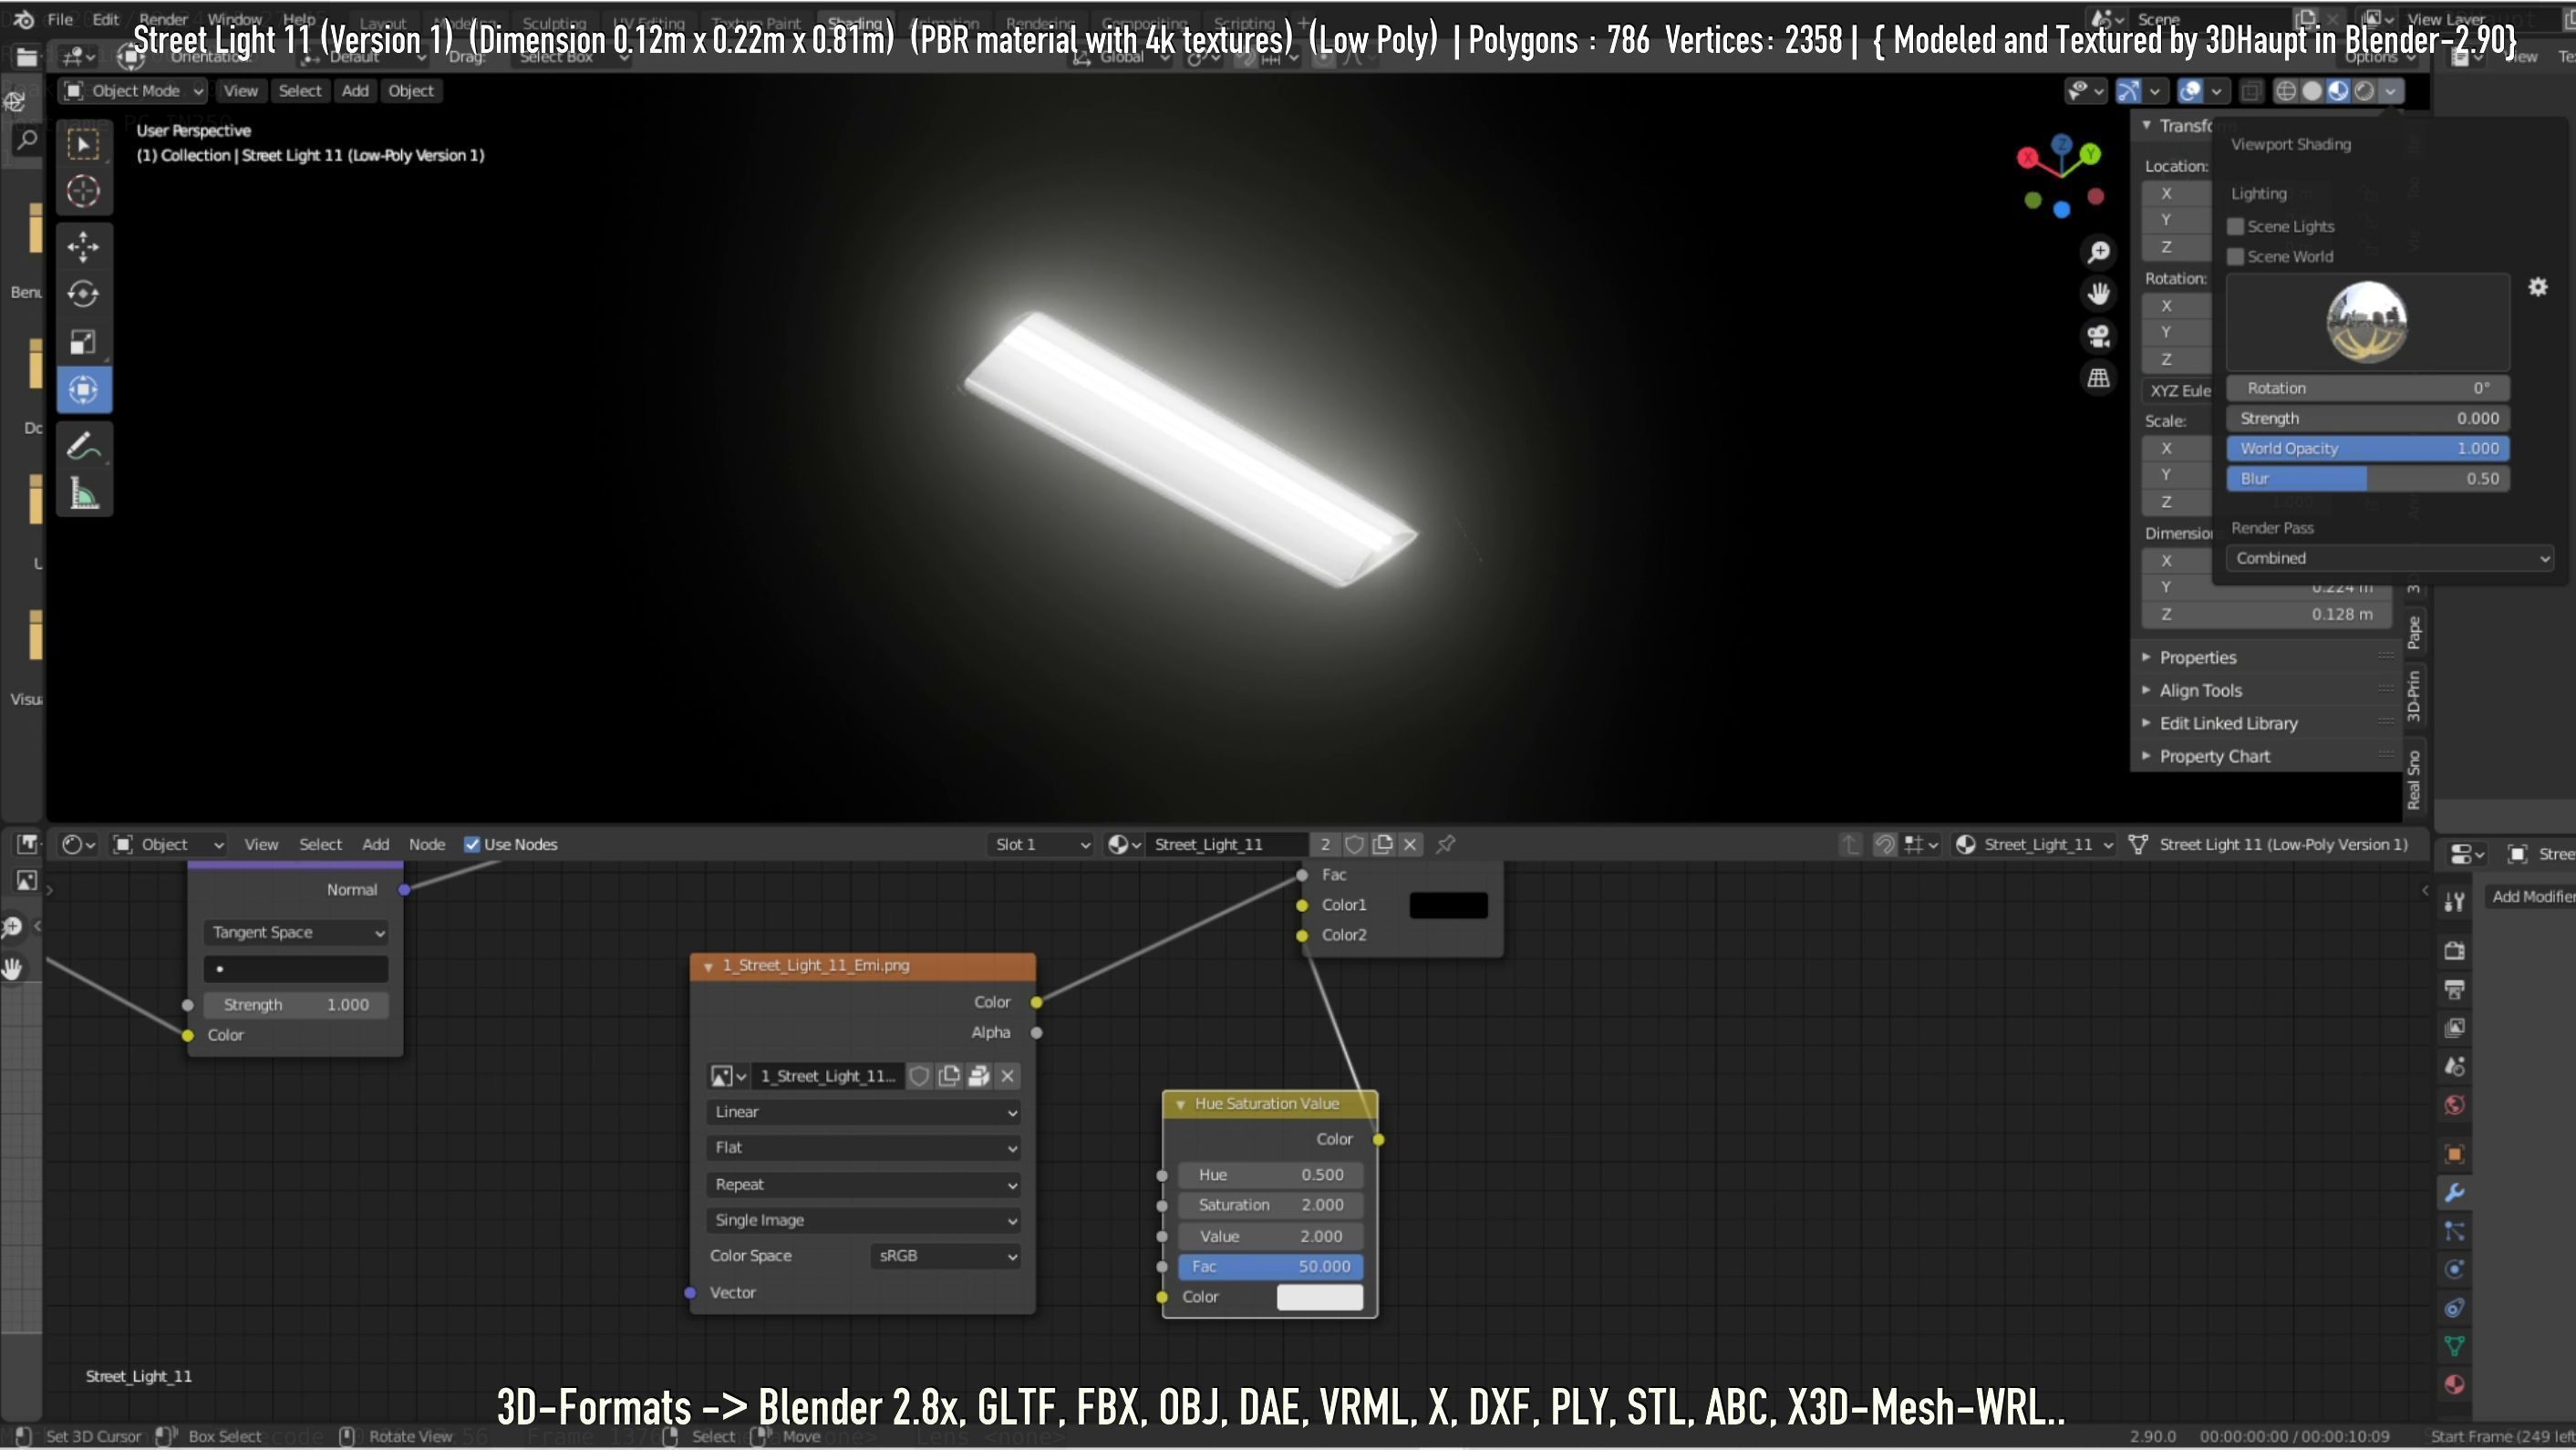Switch to material preview shading
This screenshot has height=1450, width=2576.
coord(2338,91)
